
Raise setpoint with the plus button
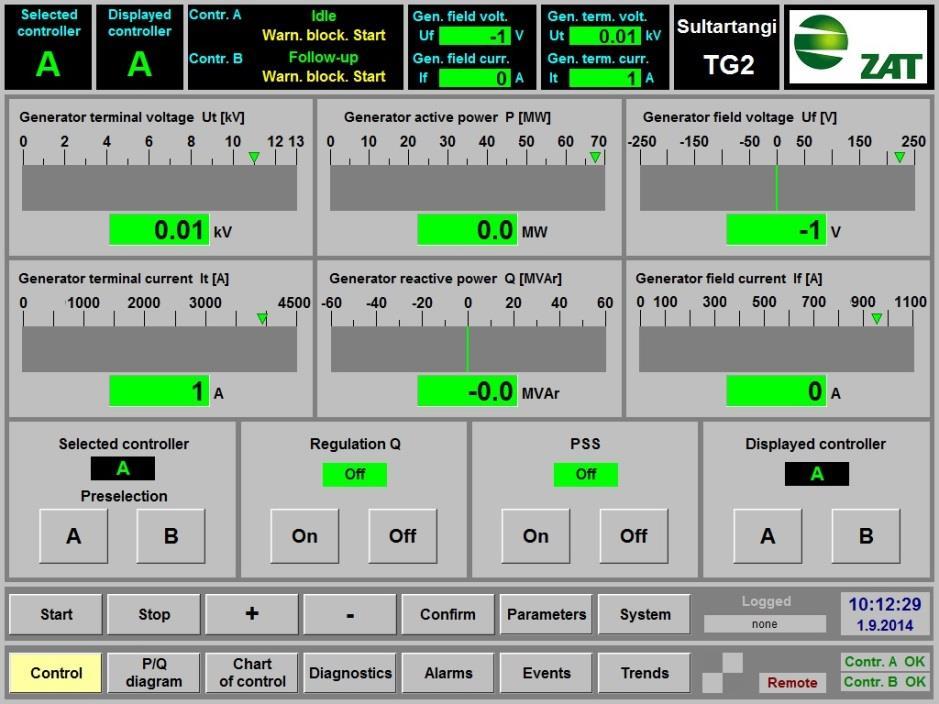tap(252, 614)
